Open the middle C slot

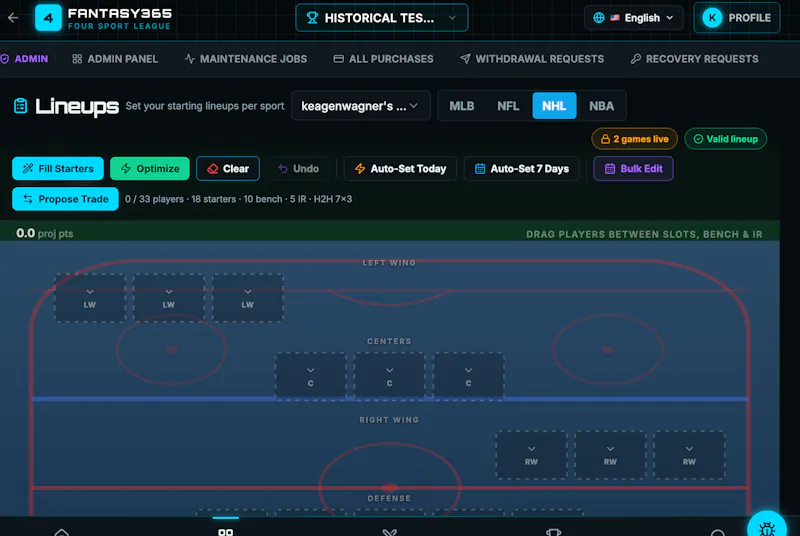pyautogui.click(x=389, y=376)
